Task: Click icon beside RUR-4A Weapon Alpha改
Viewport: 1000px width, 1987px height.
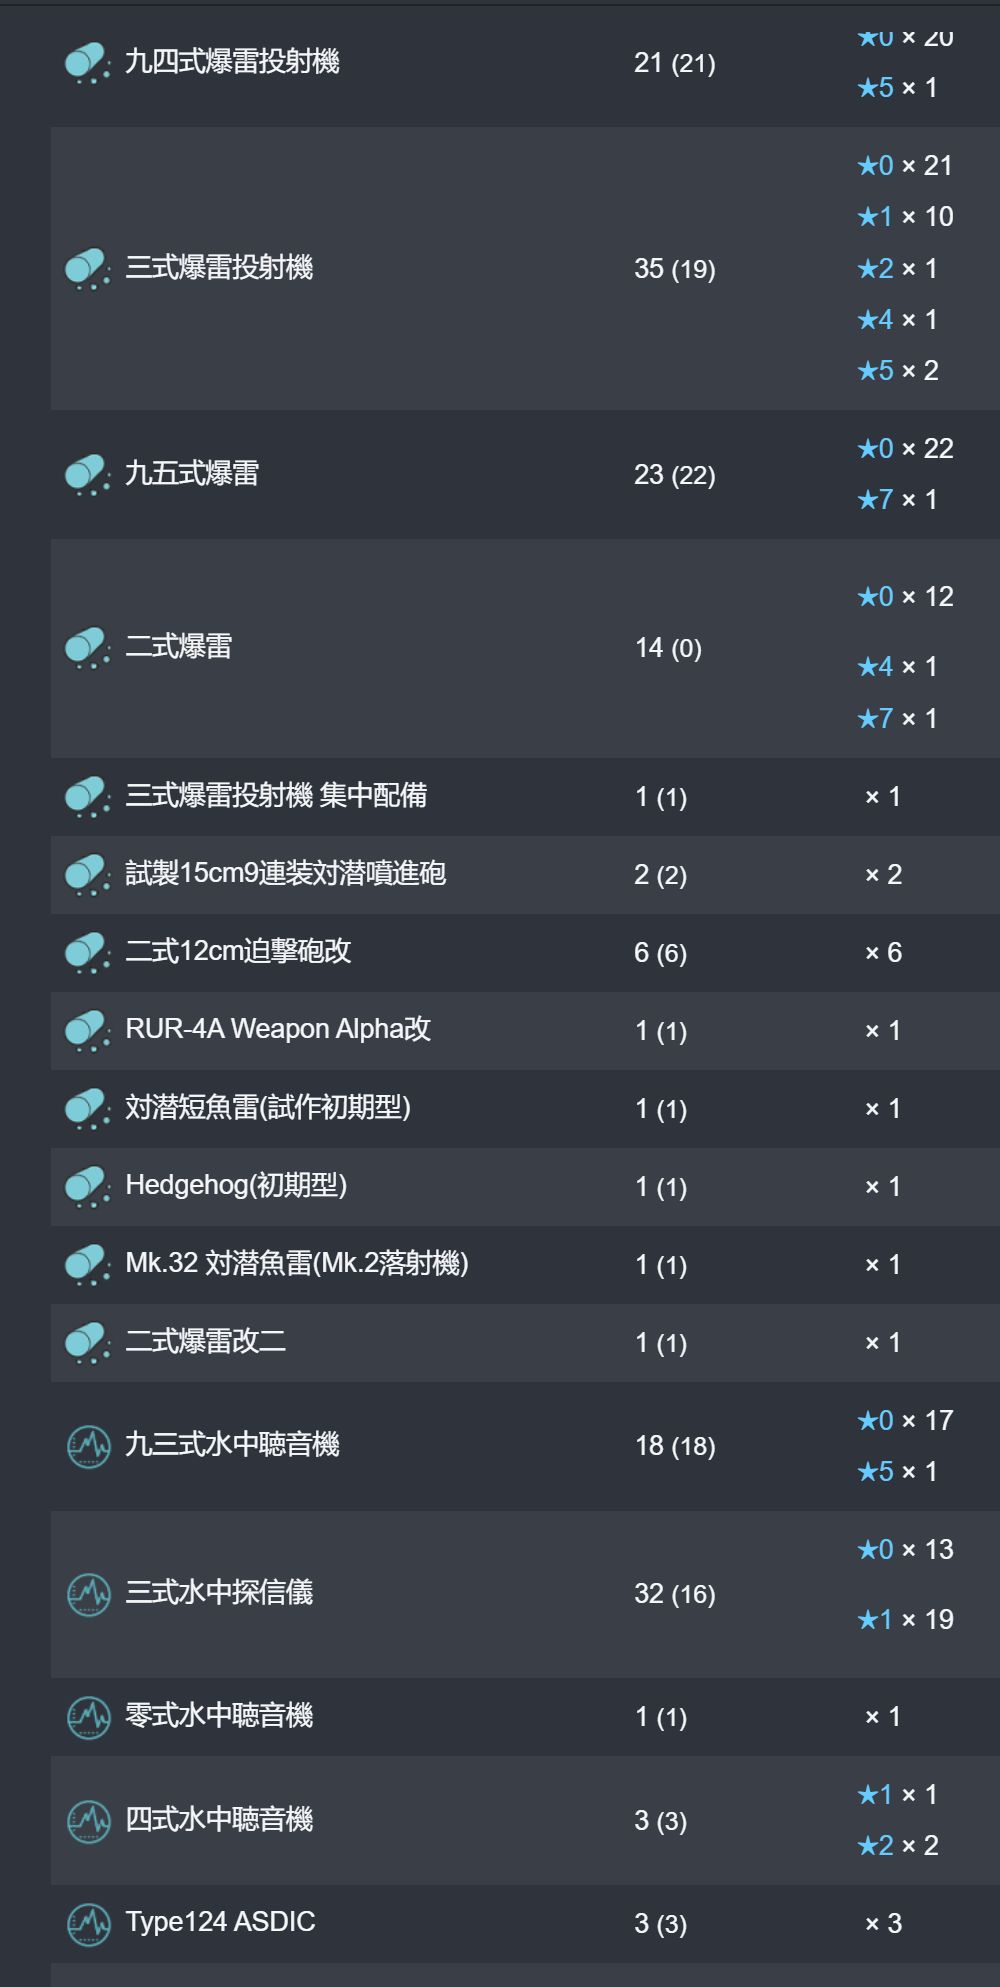Action: point(88,1031)
